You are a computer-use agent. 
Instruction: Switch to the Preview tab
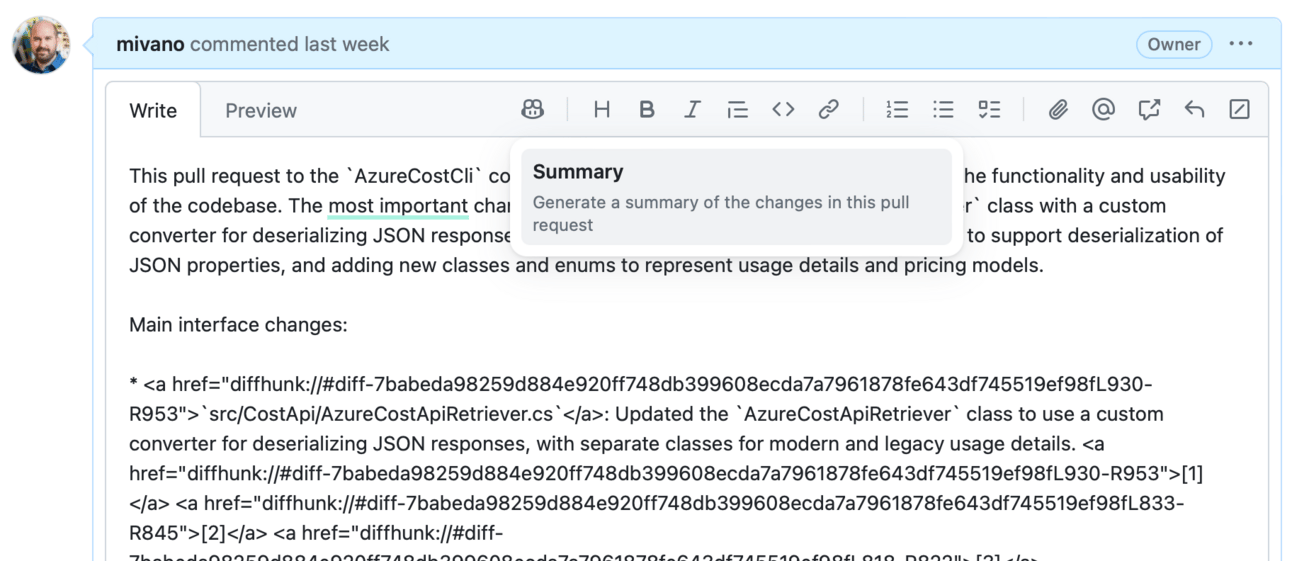click(261, 111)
